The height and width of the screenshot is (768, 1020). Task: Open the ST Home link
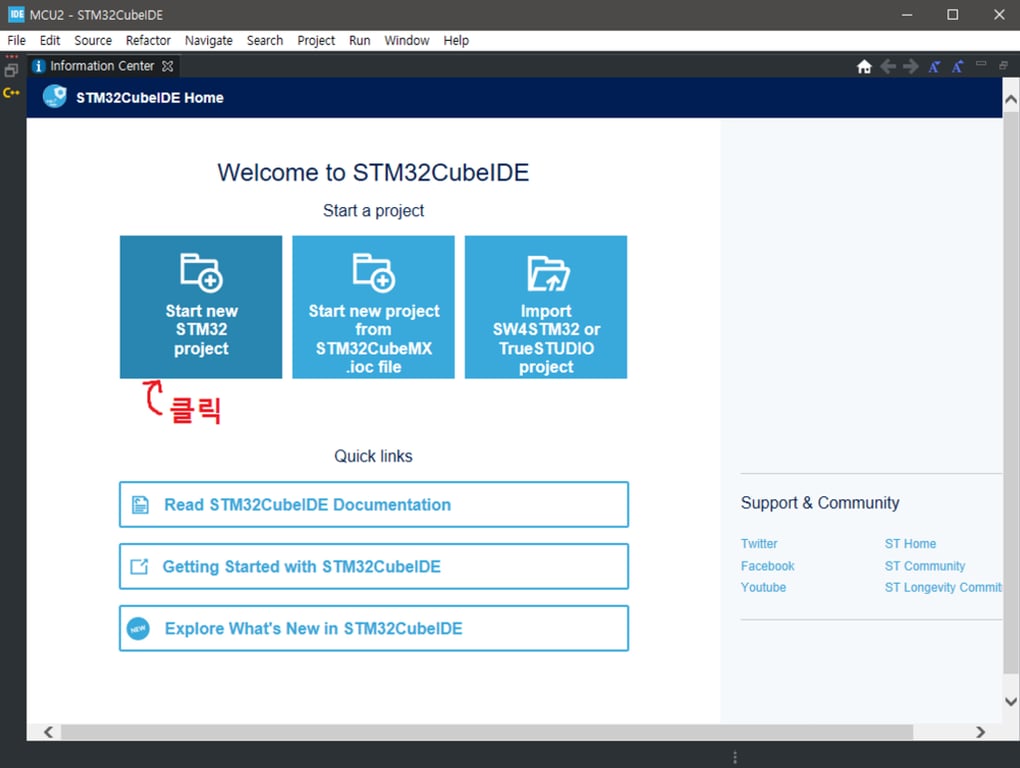tap(910, 544)
